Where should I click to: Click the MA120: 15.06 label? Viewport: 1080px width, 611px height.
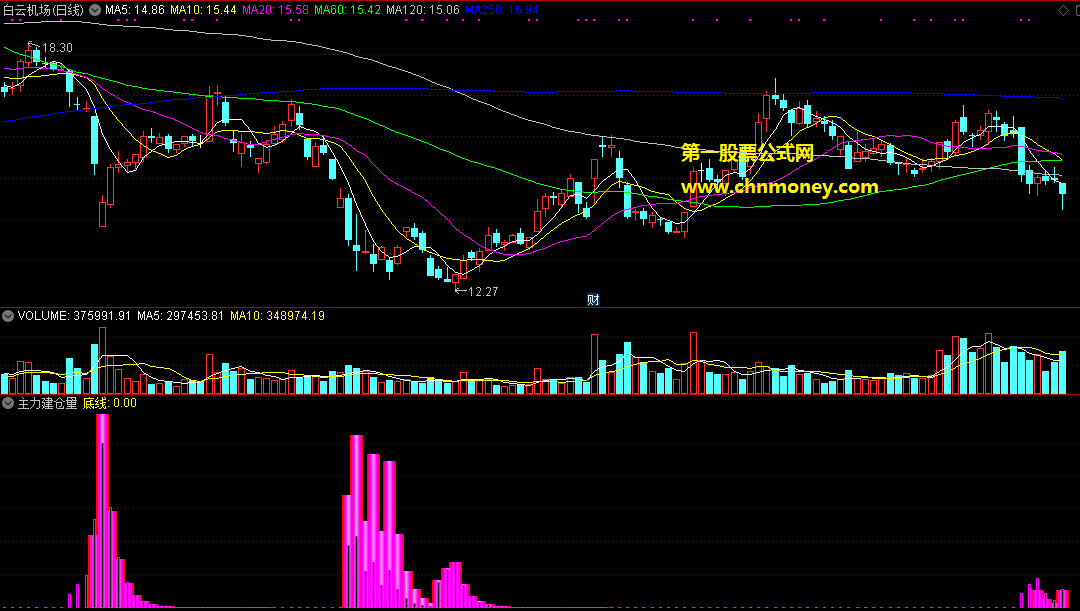point(423,10)
